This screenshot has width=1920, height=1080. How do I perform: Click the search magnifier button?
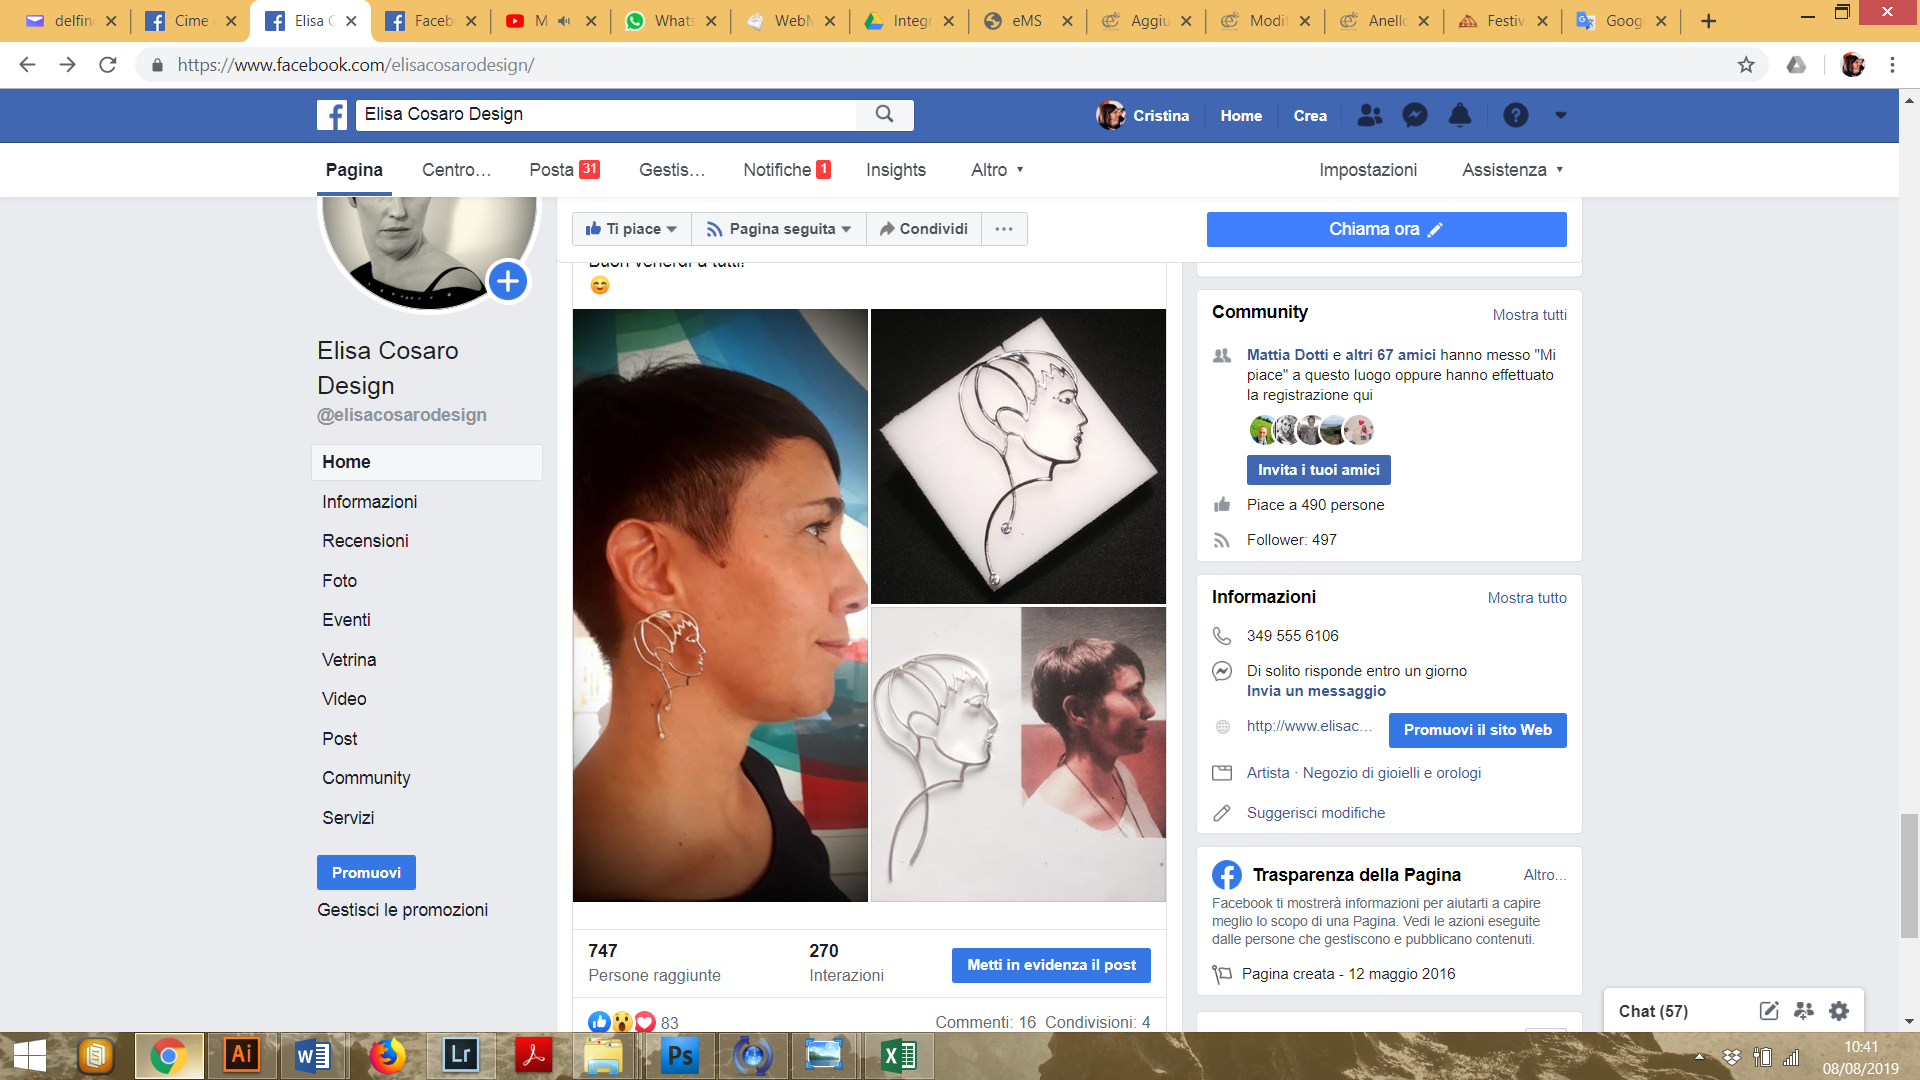pyautogui.click(x=884, y=114)
